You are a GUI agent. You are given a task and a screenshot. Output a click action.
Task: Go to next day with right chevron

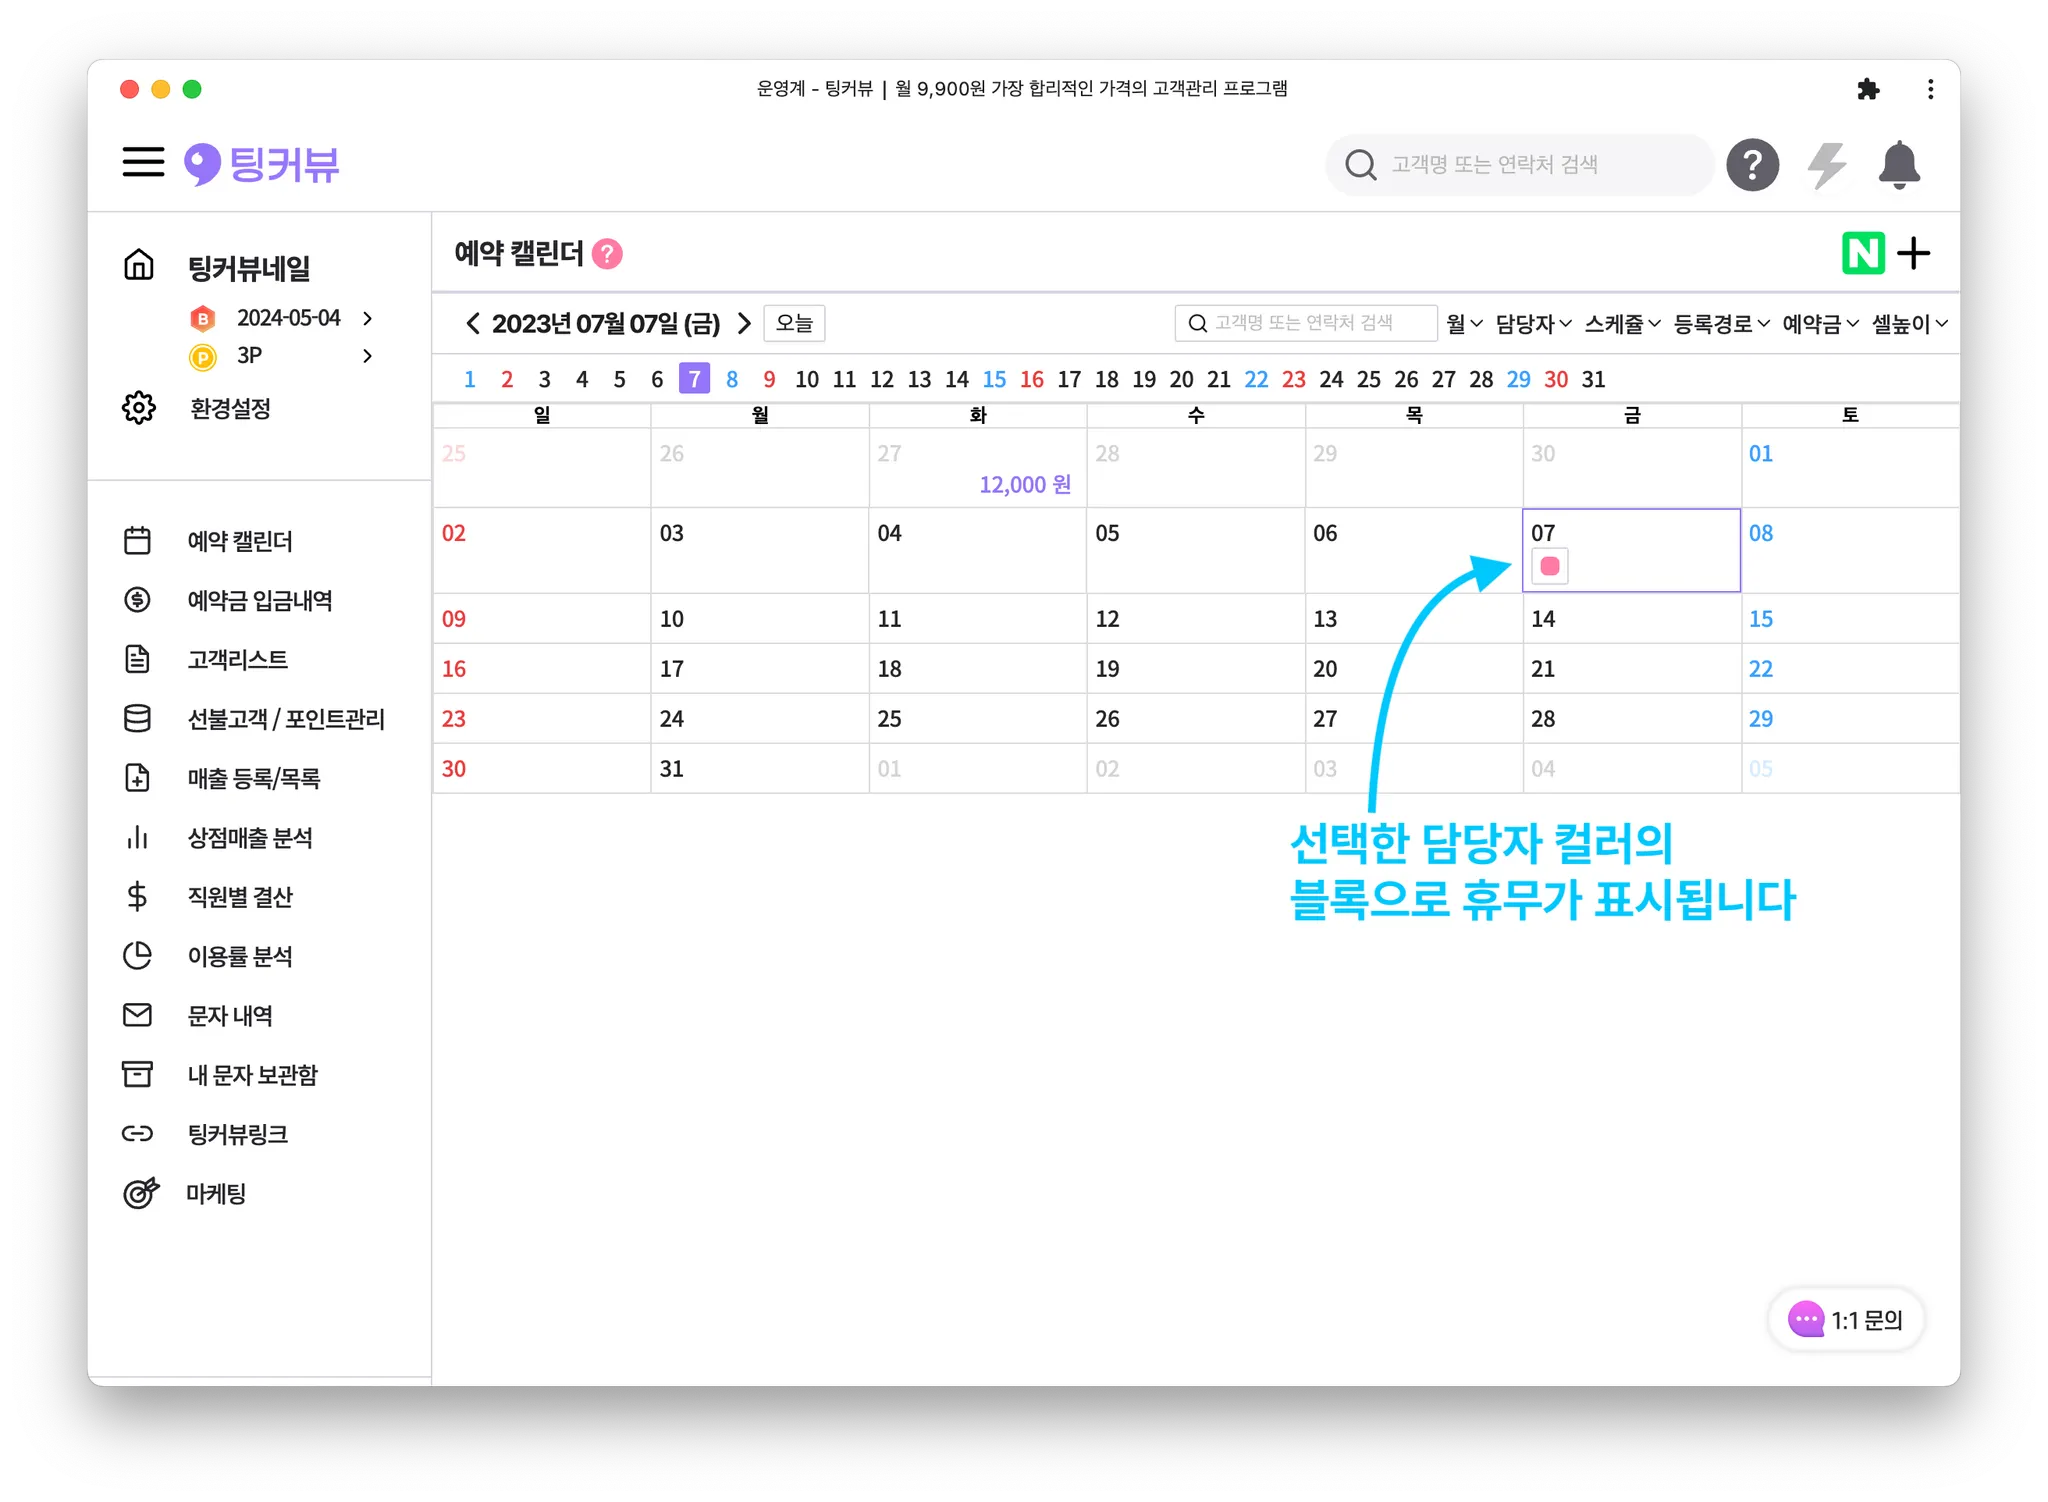743,323
